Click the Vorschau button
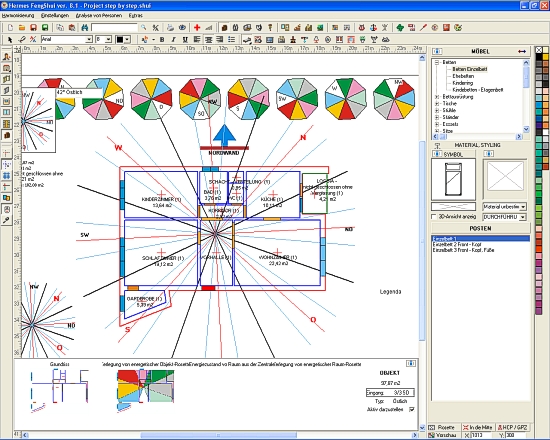The height and width of the screenshot is (440, 550). coord(443,435)
